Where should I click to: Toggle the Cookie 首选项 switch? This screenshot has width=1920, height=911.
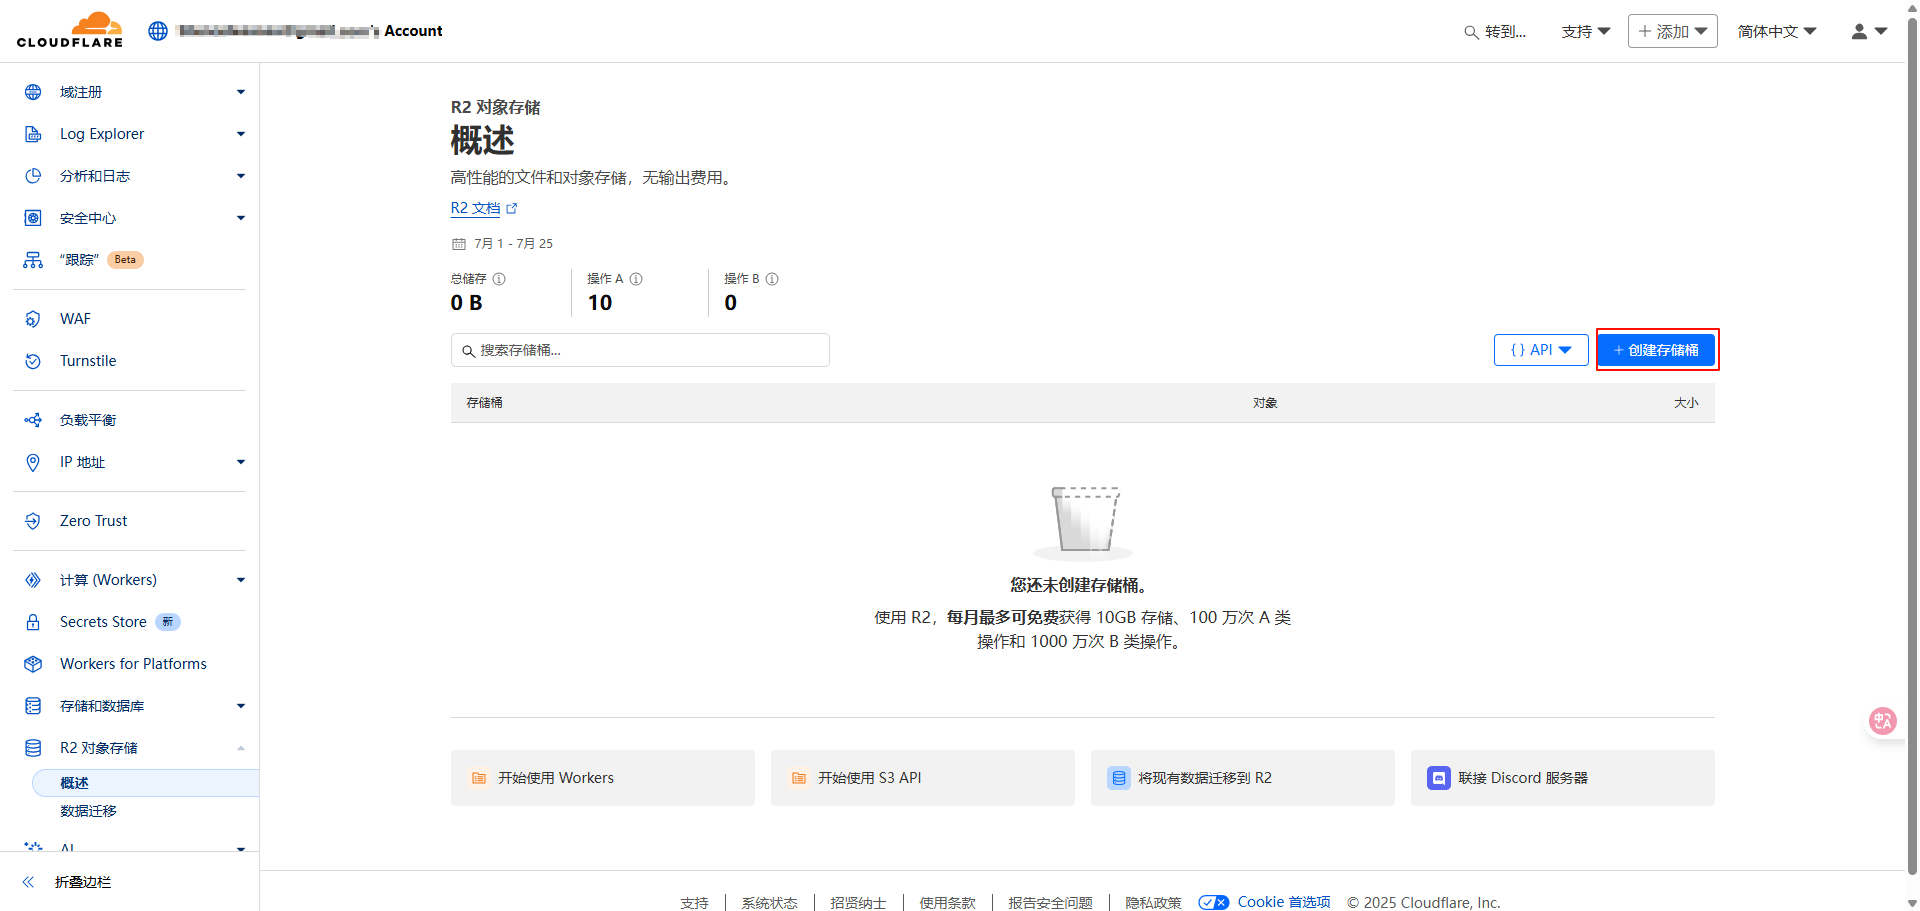point(1214,902)
